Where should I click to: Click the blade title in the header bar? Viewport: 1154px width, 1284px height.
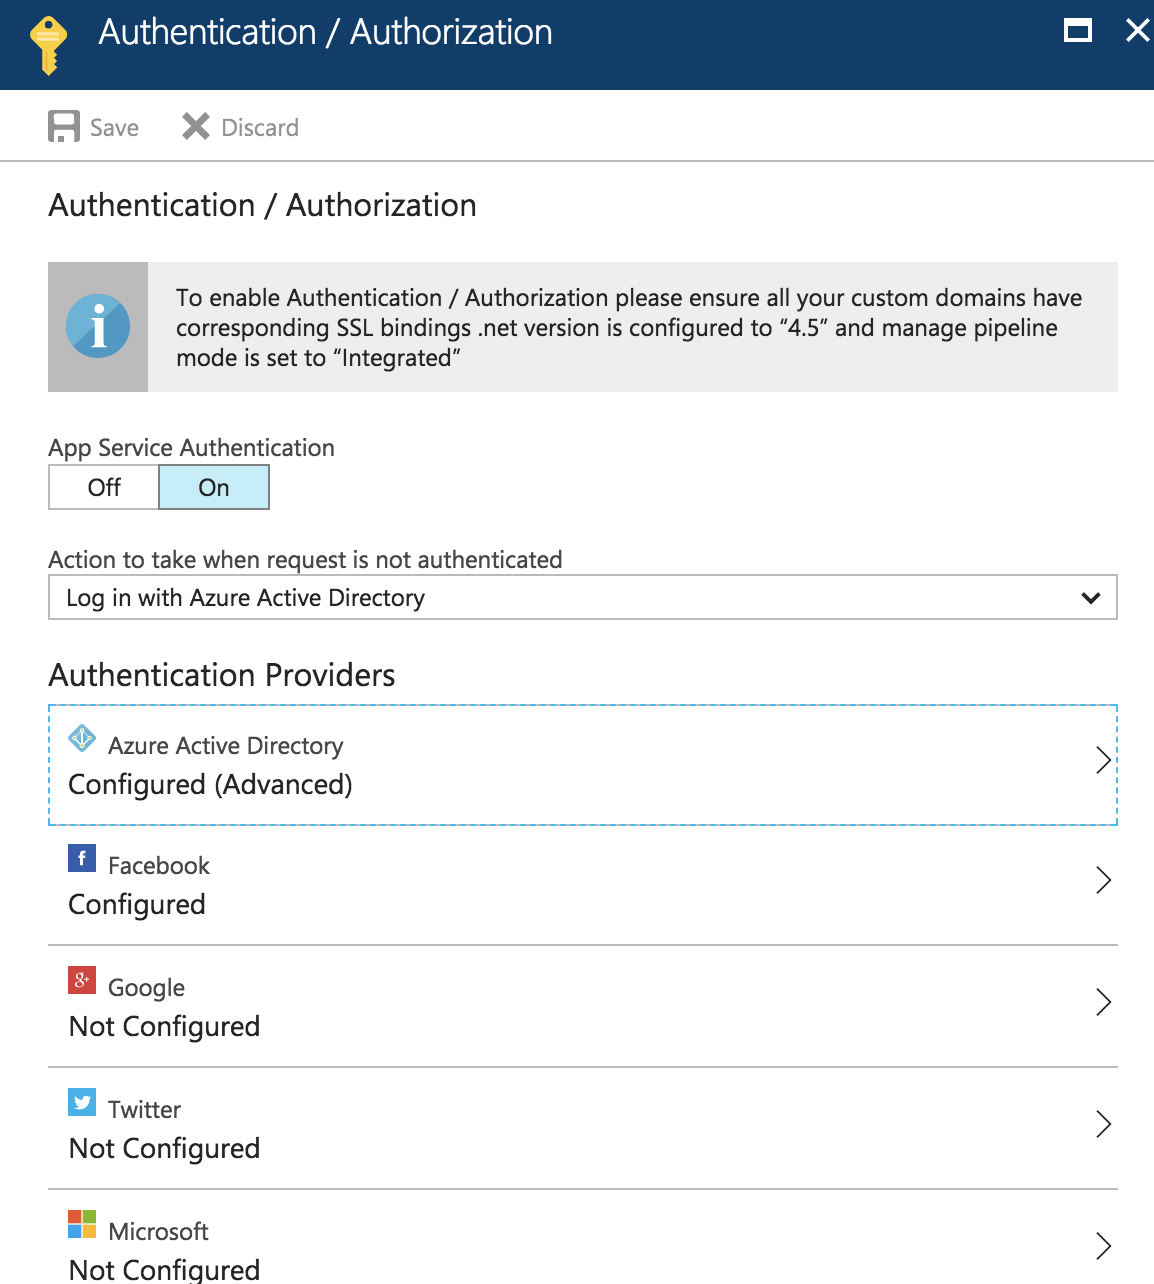click(x=325, y=32)
